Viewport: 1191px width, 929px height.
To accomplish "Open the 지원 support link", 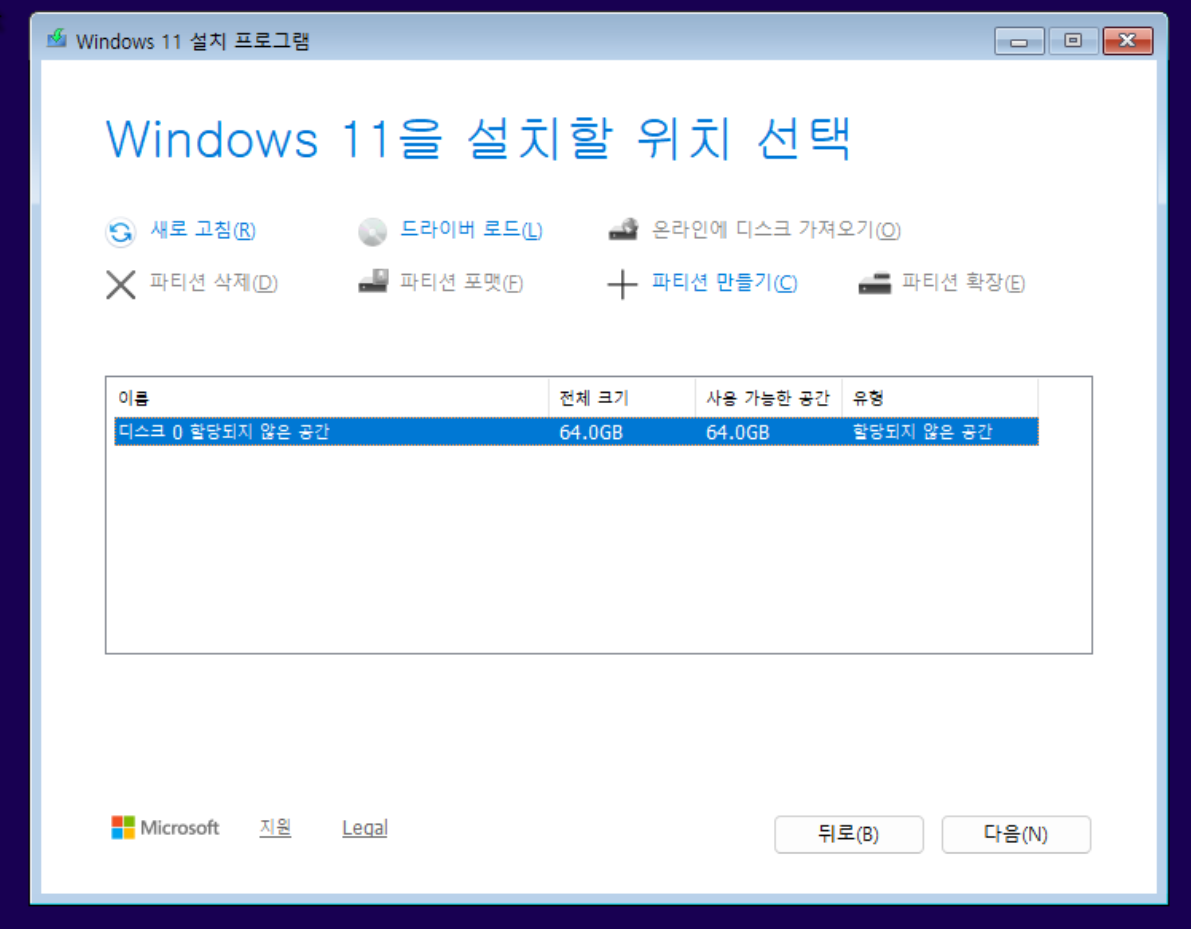I will tap(275, 827).
